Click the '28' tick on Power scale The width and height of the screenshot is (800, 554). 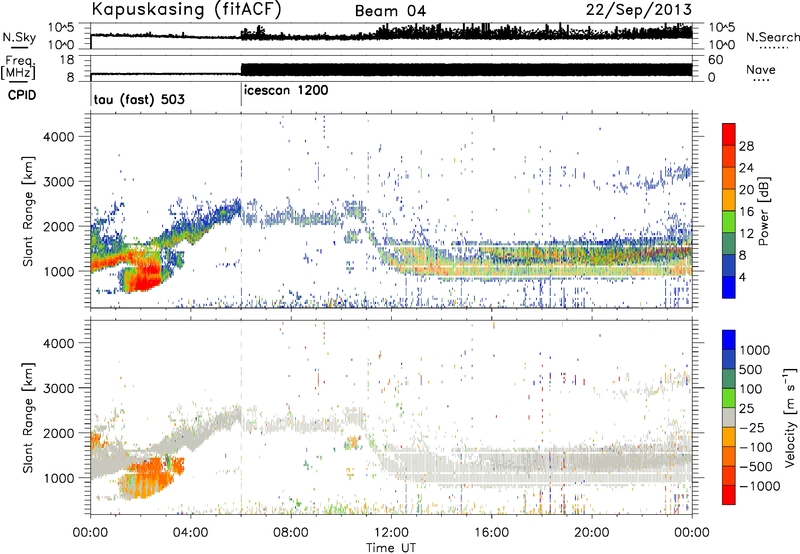pos(746,146)
